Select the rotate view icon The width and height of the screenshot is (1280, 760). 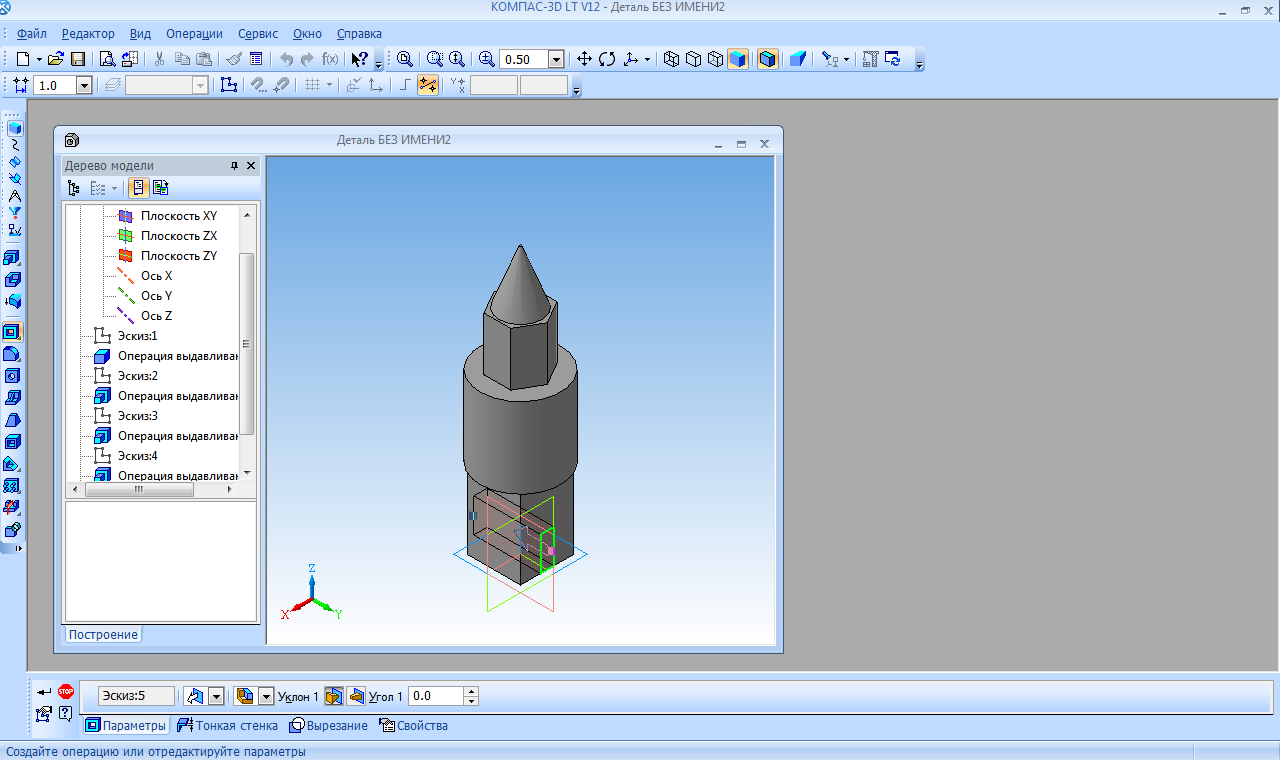coord(607,59)
